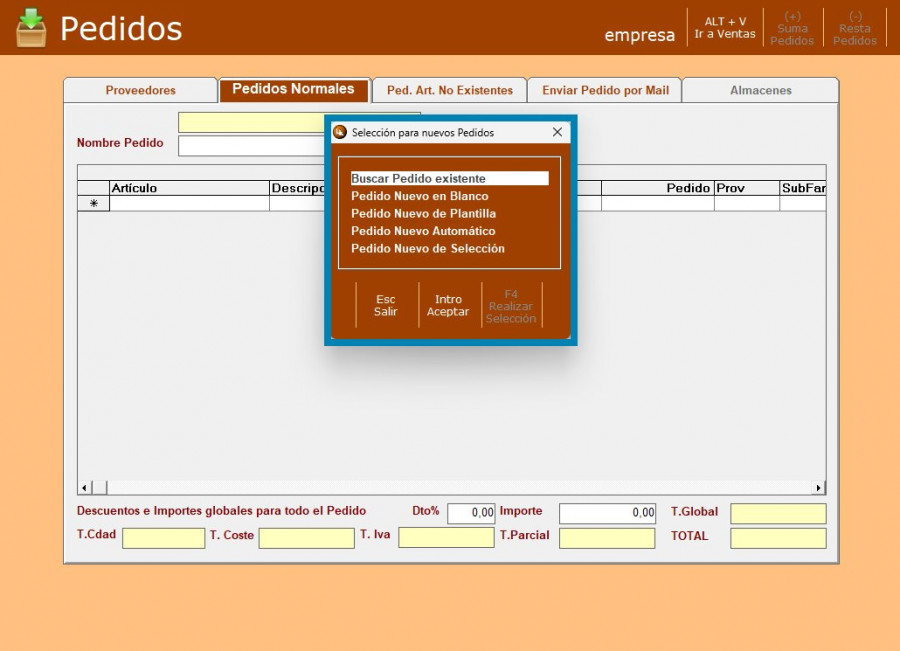Choose Pedido Nuevo de Selección

[428, 249]
